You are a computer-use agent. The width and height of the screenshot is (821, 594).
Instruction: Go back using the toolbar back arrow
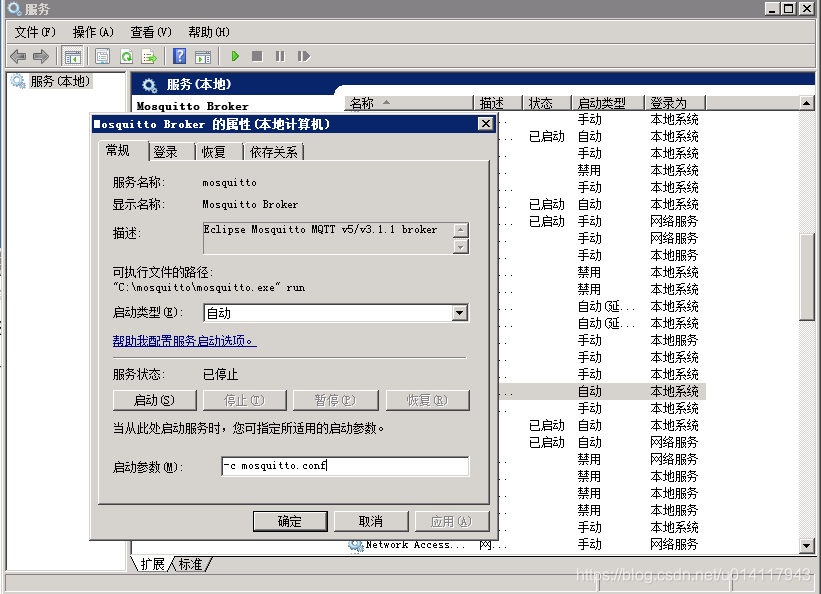[18, 56]
